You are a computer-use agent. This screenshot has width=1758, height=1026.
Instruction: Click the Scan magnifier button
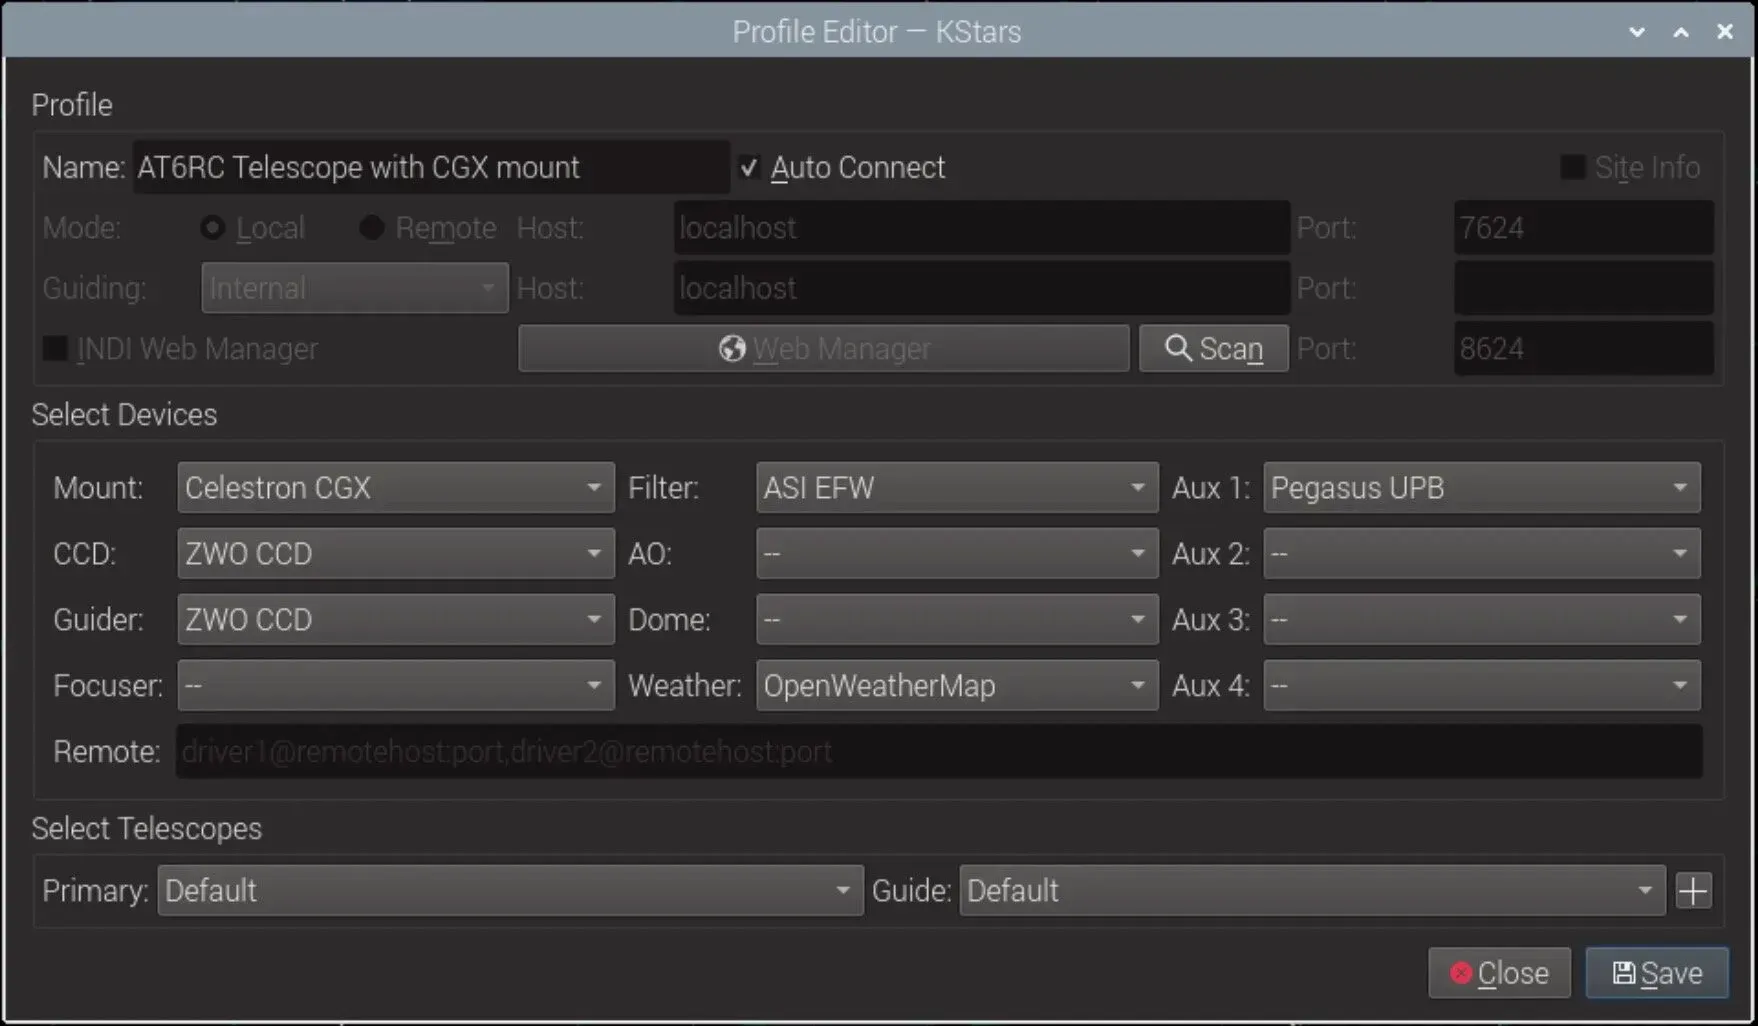coord(1213,349)
